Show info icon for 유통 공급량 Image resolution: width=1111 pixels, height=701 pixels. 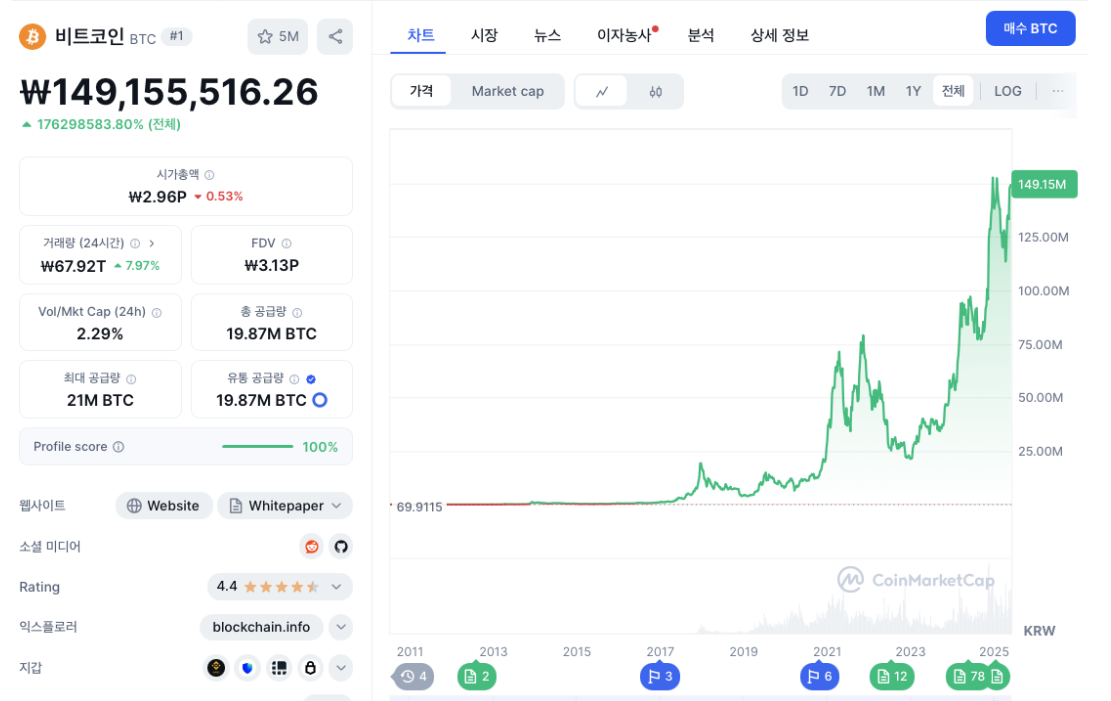[x=294, y=379]
